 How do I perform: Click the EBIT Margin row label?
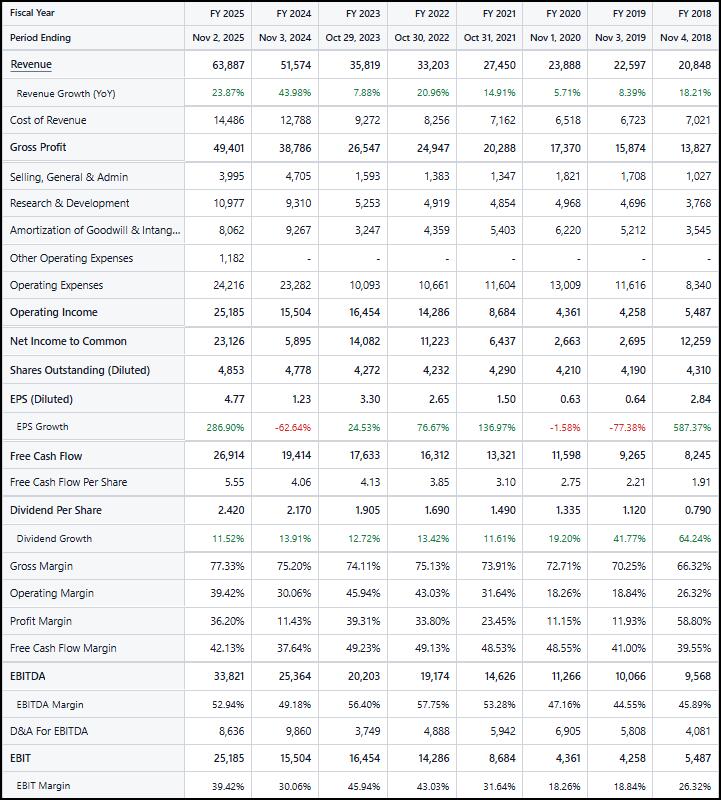click(43, 786)
